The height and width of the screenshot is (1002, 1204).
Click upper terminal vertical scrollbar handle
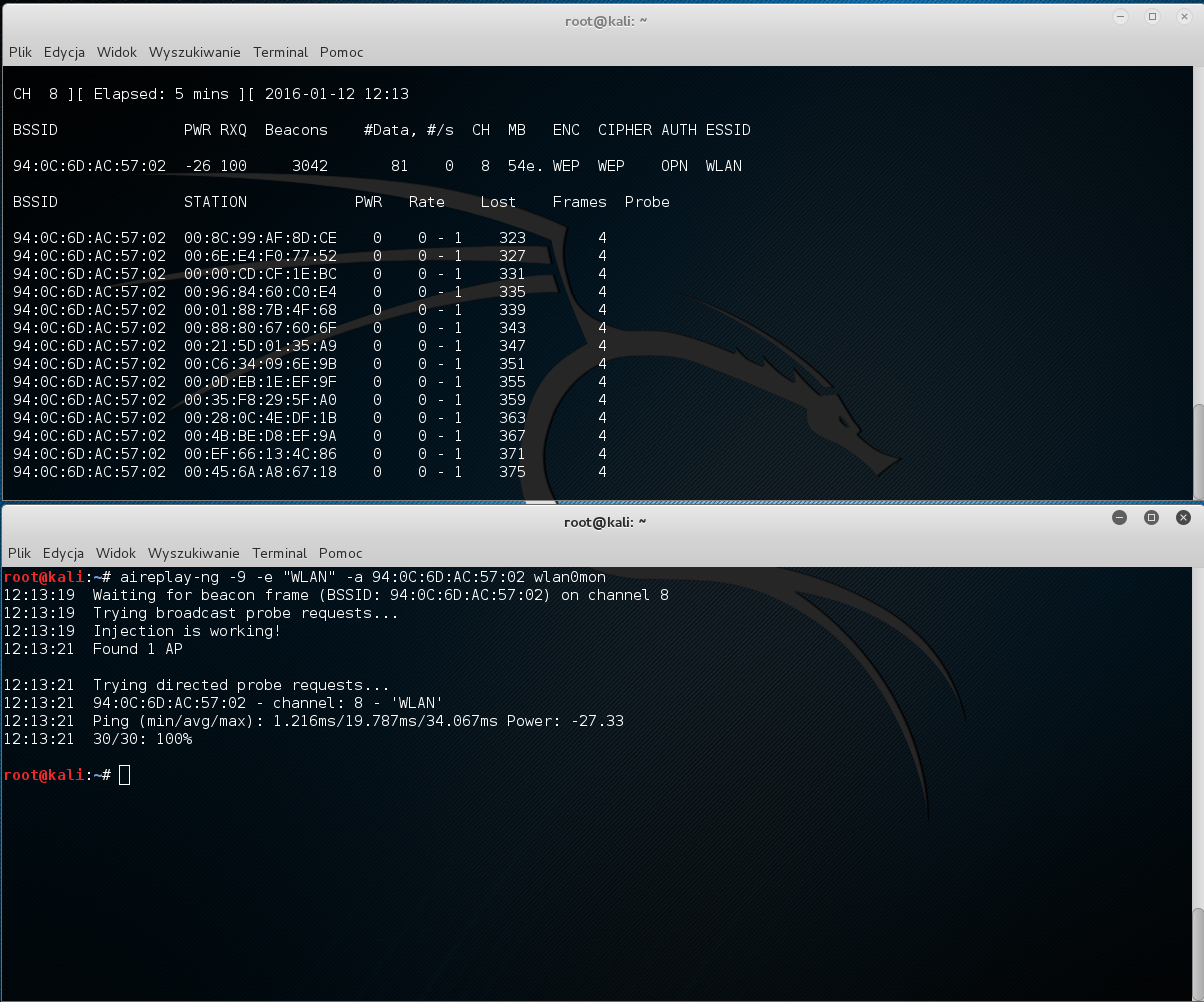(x=1198, y=449)
